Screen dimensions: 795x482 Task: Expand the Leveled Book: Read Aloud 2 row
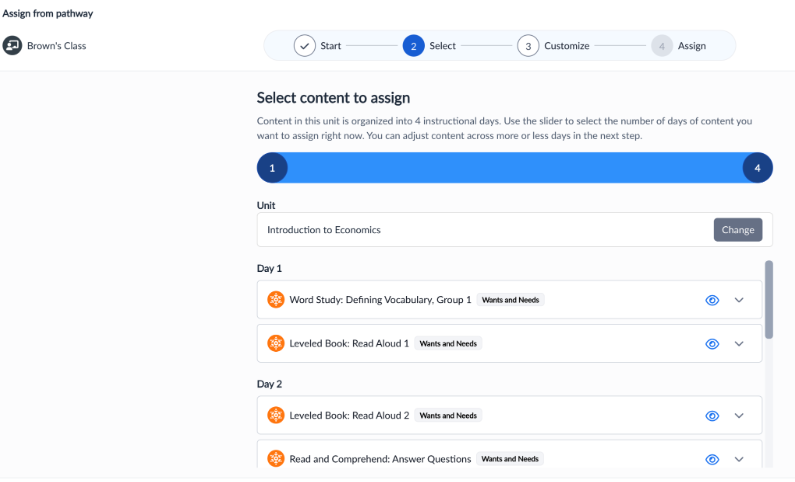coord(740,416)
